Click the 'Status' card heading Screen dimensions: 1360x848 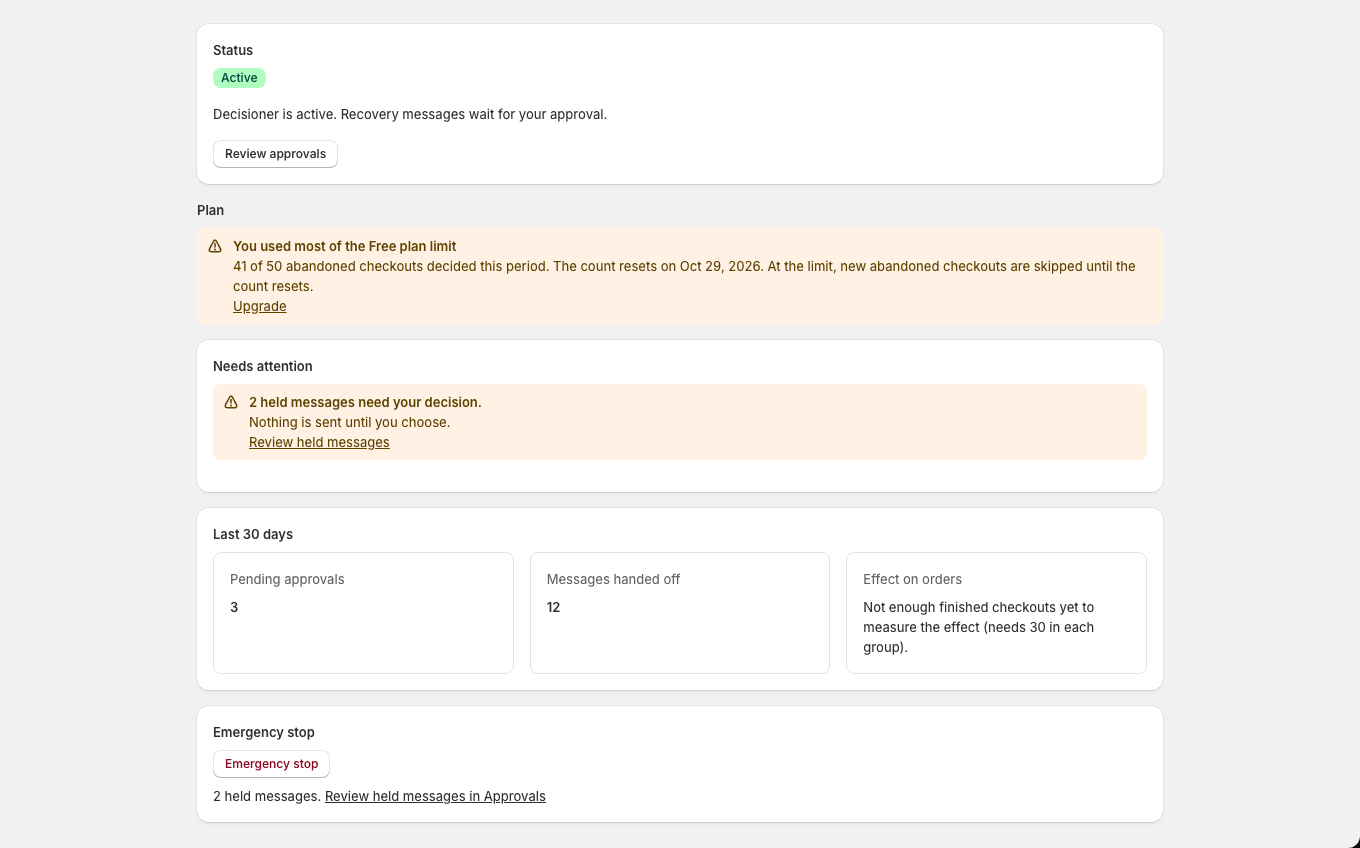point(233,50)
